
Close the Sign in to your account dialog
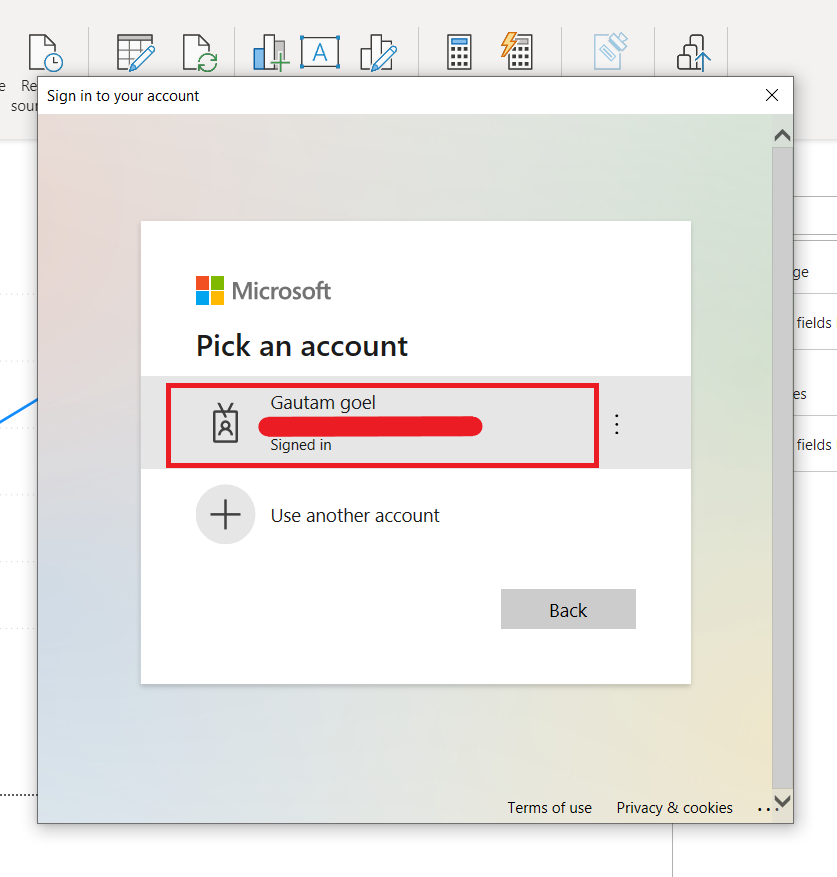coord(772,95)
